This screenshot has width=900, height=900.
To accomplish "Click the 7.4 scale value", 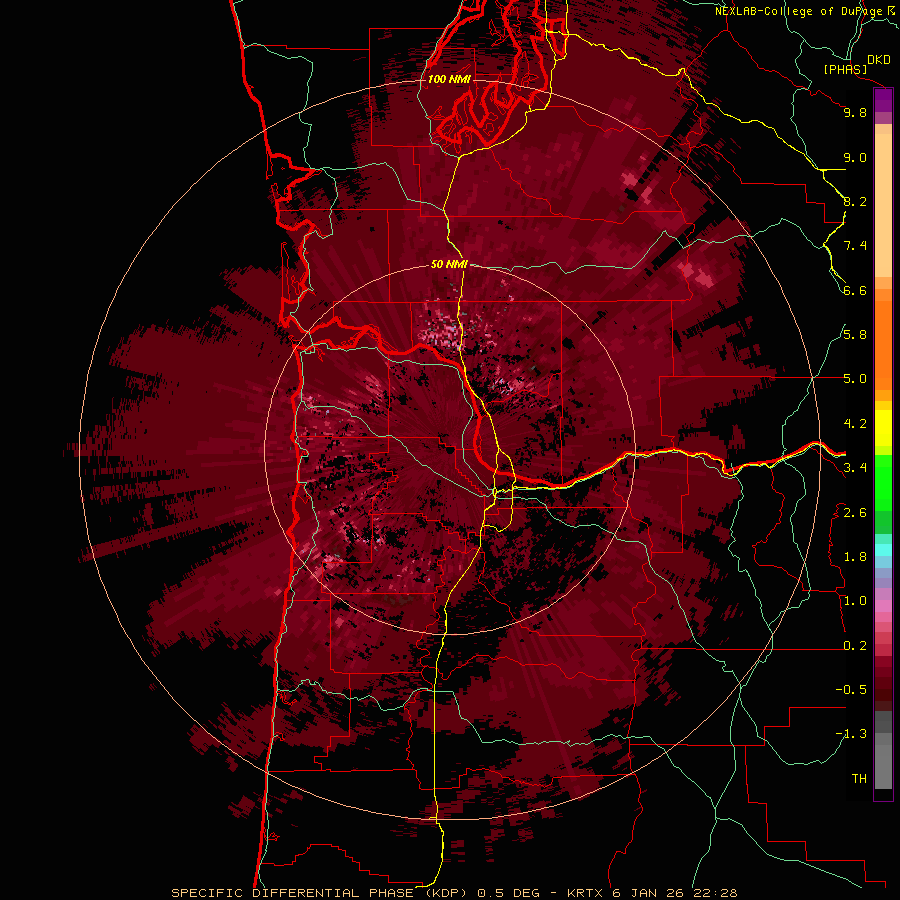I will (x=855, y=246).
